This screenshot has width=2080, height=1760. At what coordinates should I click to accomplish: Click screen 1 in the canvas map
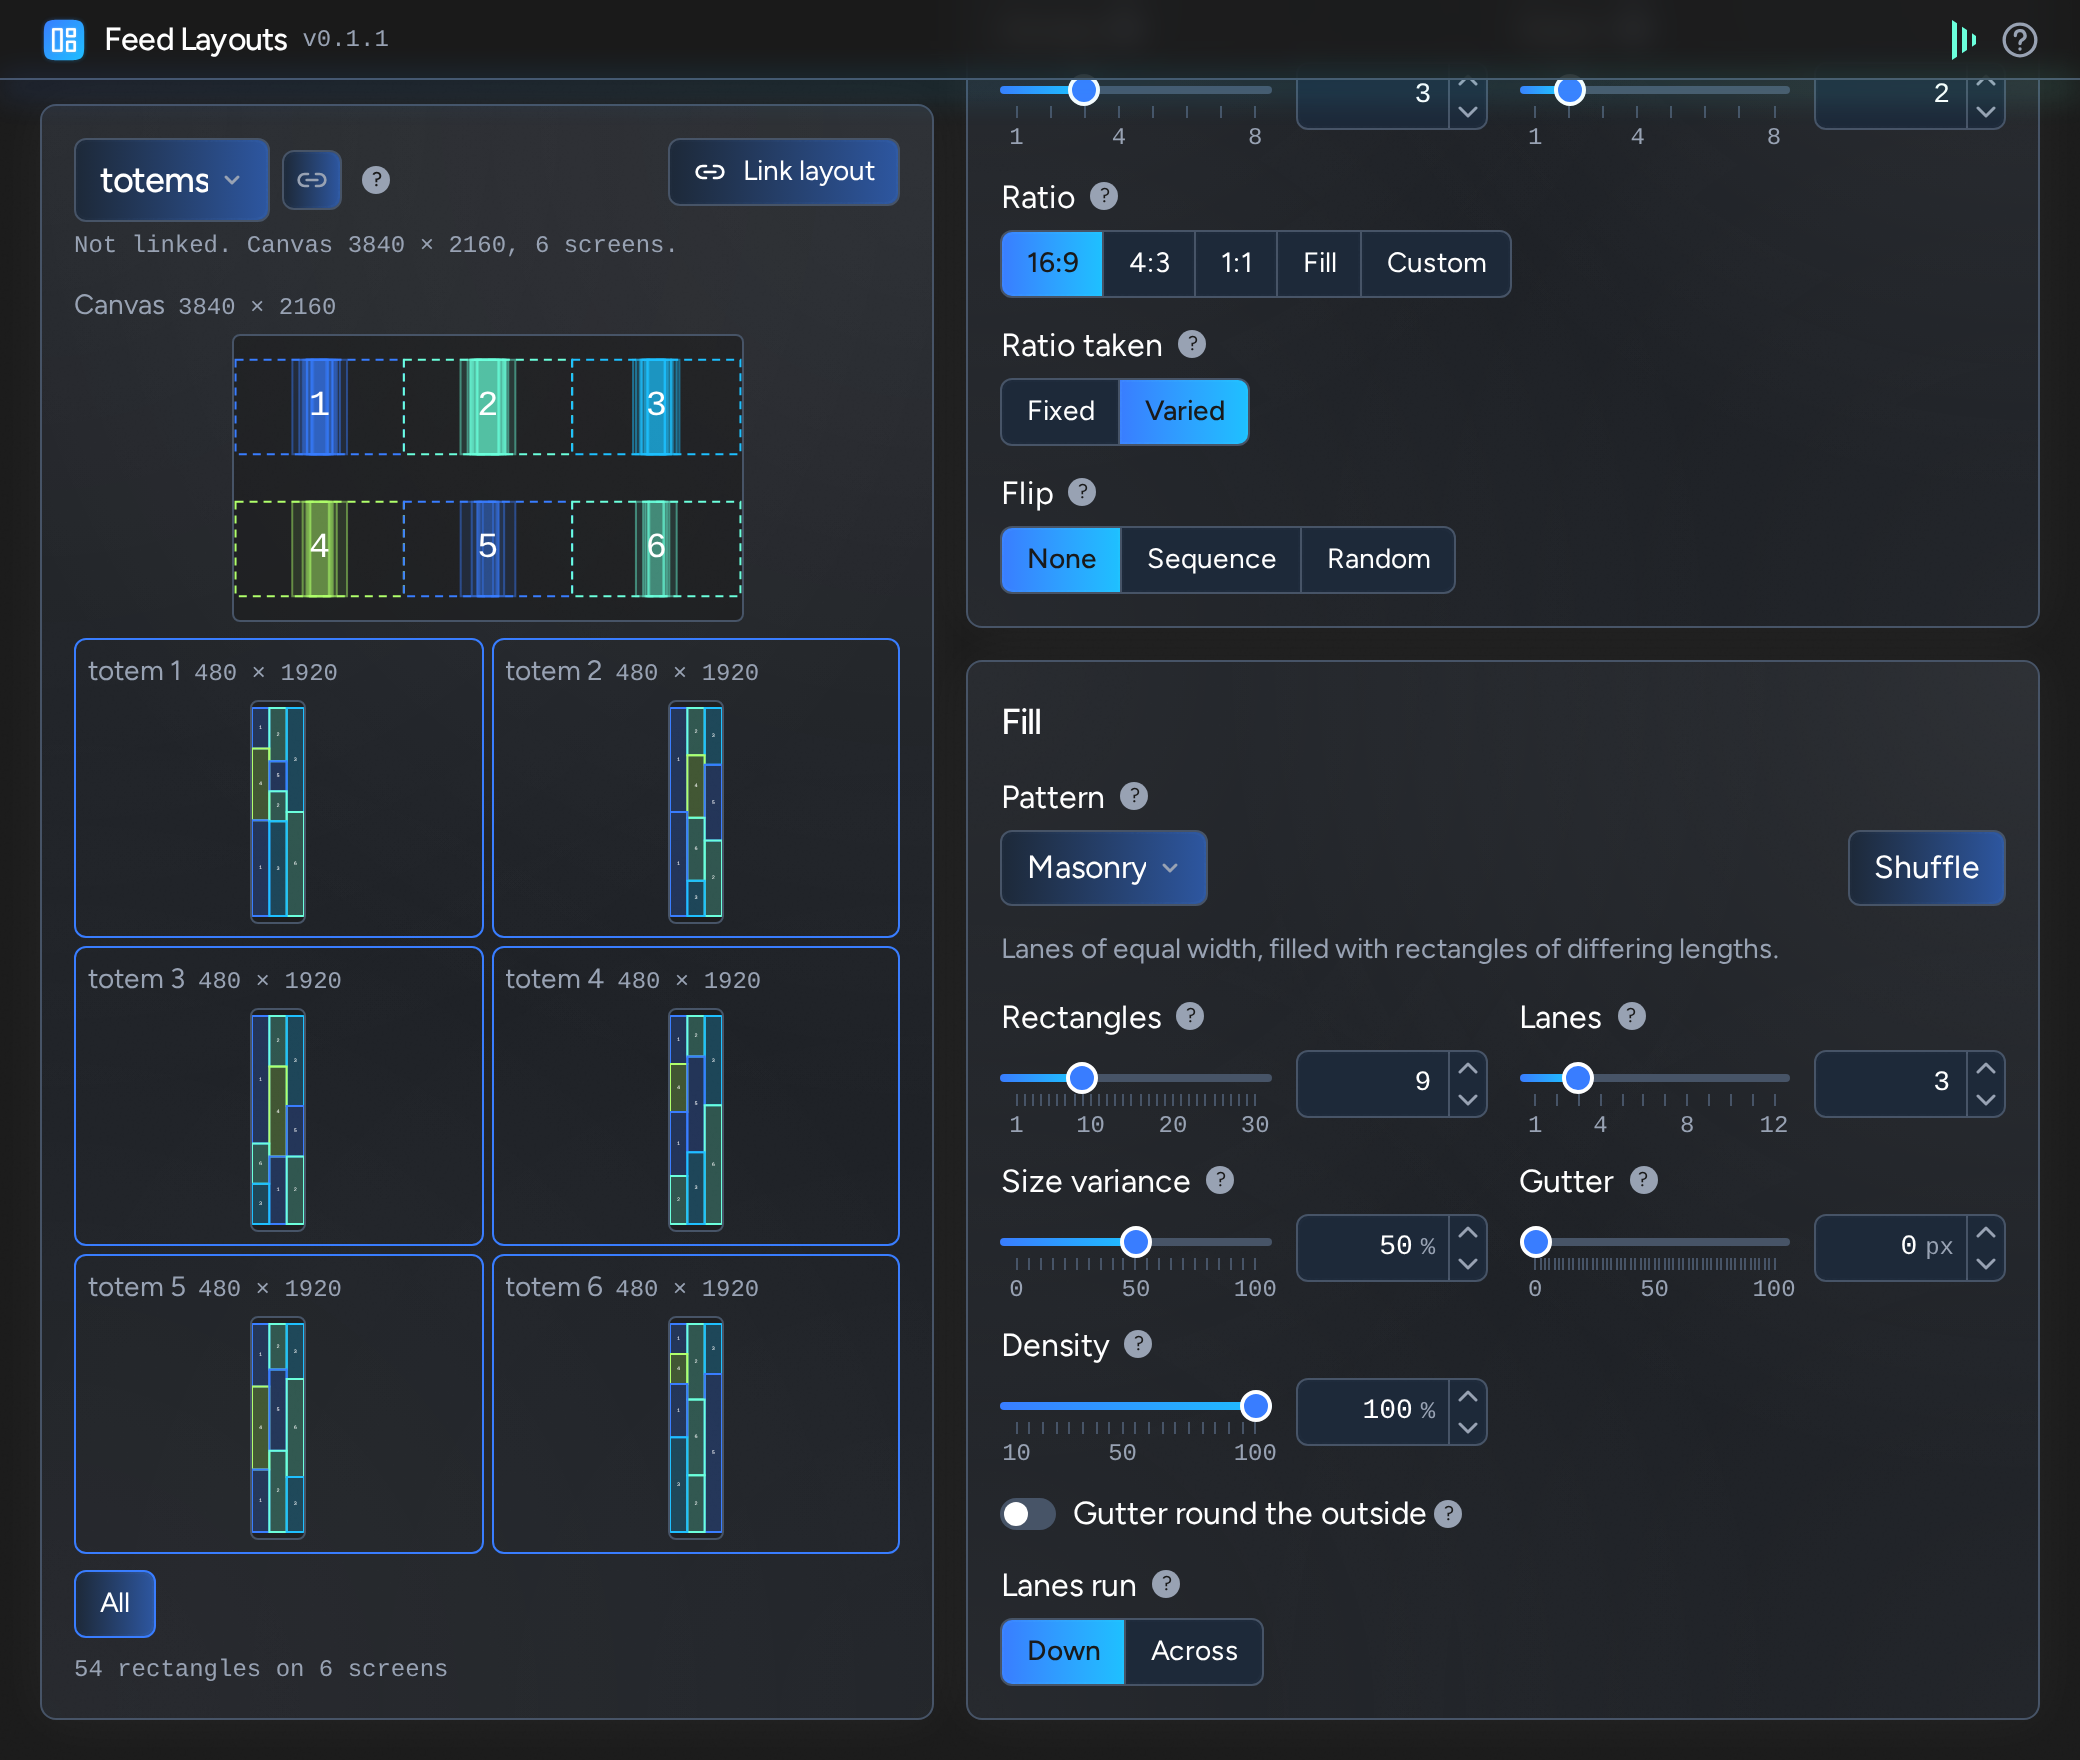pyautogui.click(x=319, y=407)
